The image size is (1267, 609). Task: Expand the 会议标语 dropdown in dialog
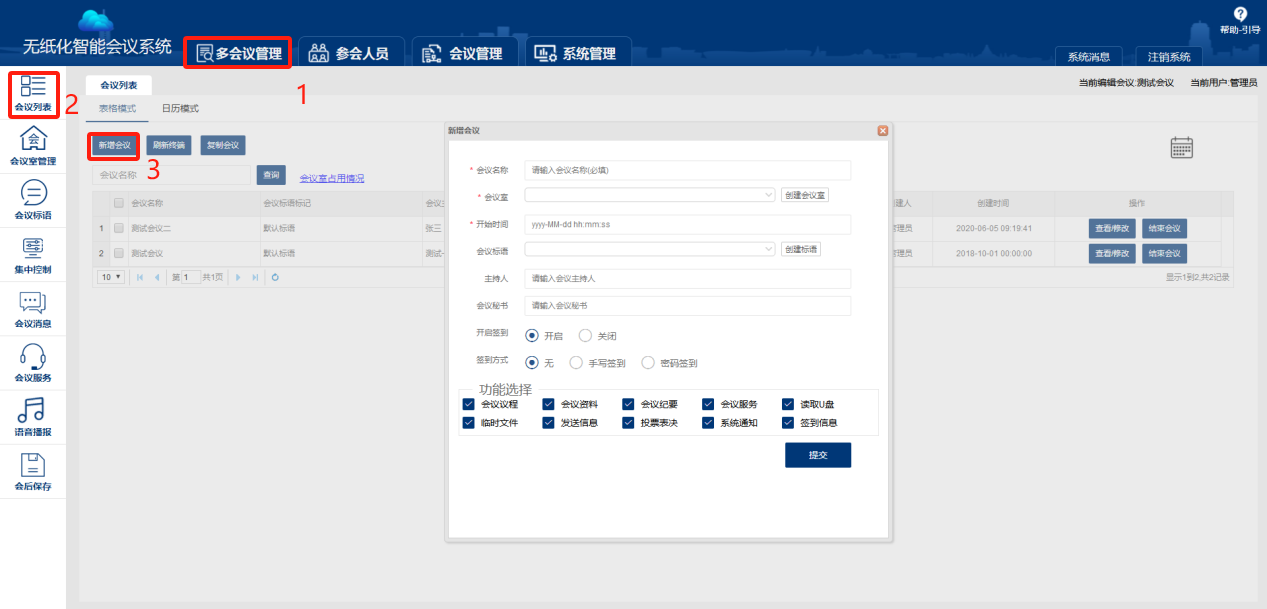pos(650,249)
